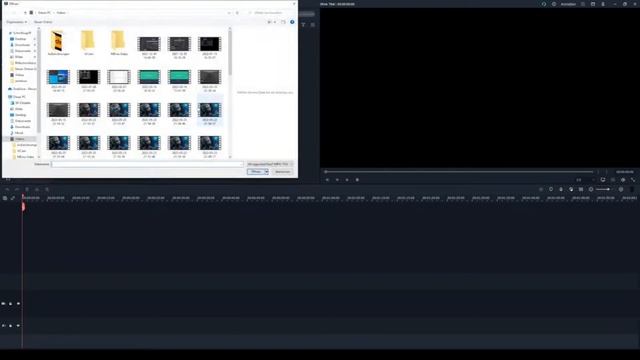This screenshot has width=640, height=360.
Task: Expand the split arrow on the Öffnen button
Action: (x=267, y=172)
